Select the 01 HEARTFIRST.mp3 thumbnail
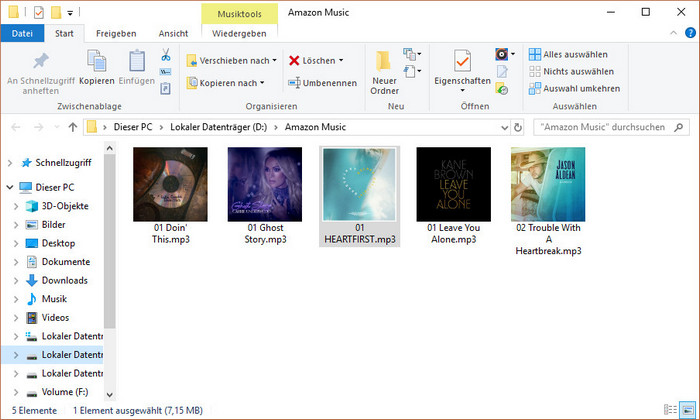 359,184
